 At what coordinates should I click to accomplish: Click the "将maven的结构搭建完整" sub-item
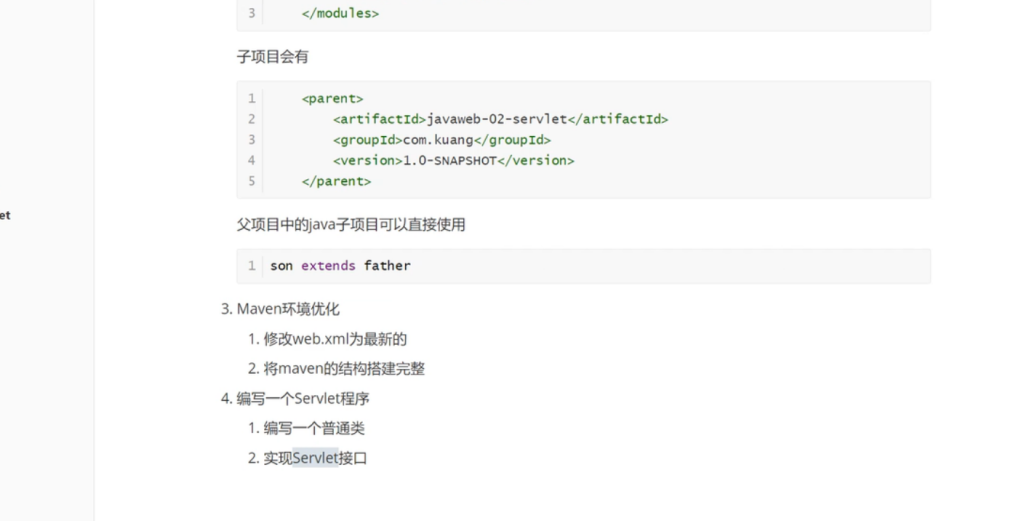(344, 369)
